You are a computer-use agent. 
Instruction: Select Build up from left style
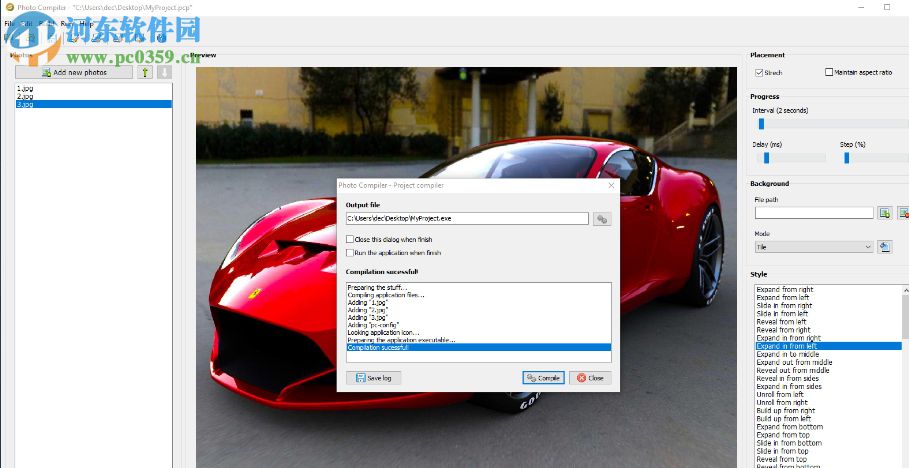784,419
